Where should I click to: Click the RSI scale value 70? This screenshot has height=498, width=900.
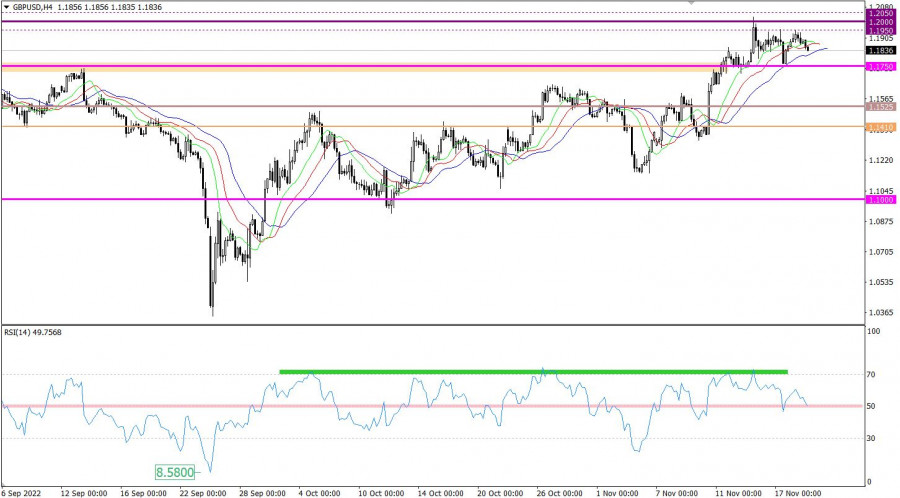click(871, 375)
